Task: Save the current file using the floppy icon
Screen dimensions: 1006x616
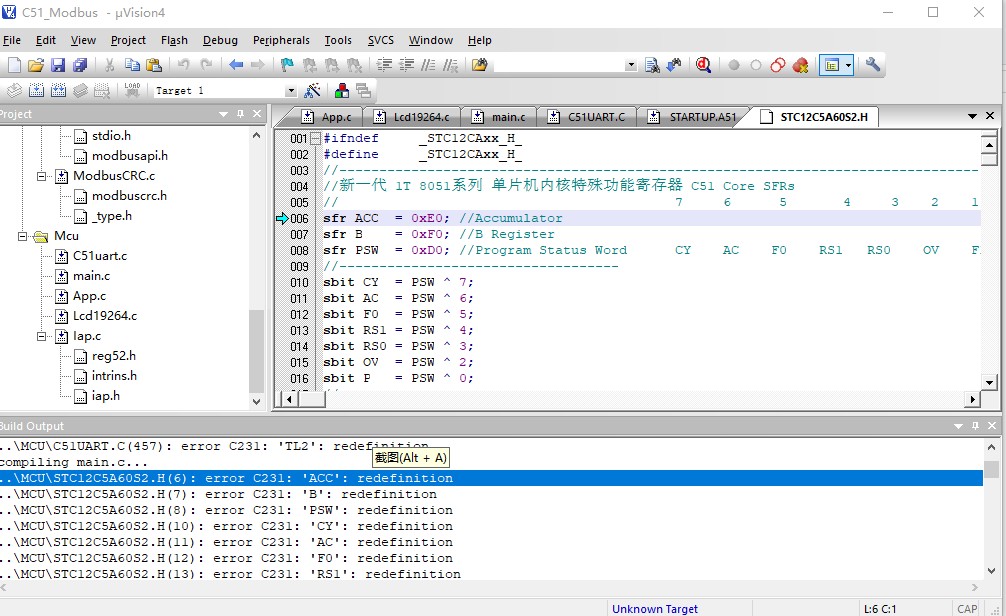Action: (58, 65)
